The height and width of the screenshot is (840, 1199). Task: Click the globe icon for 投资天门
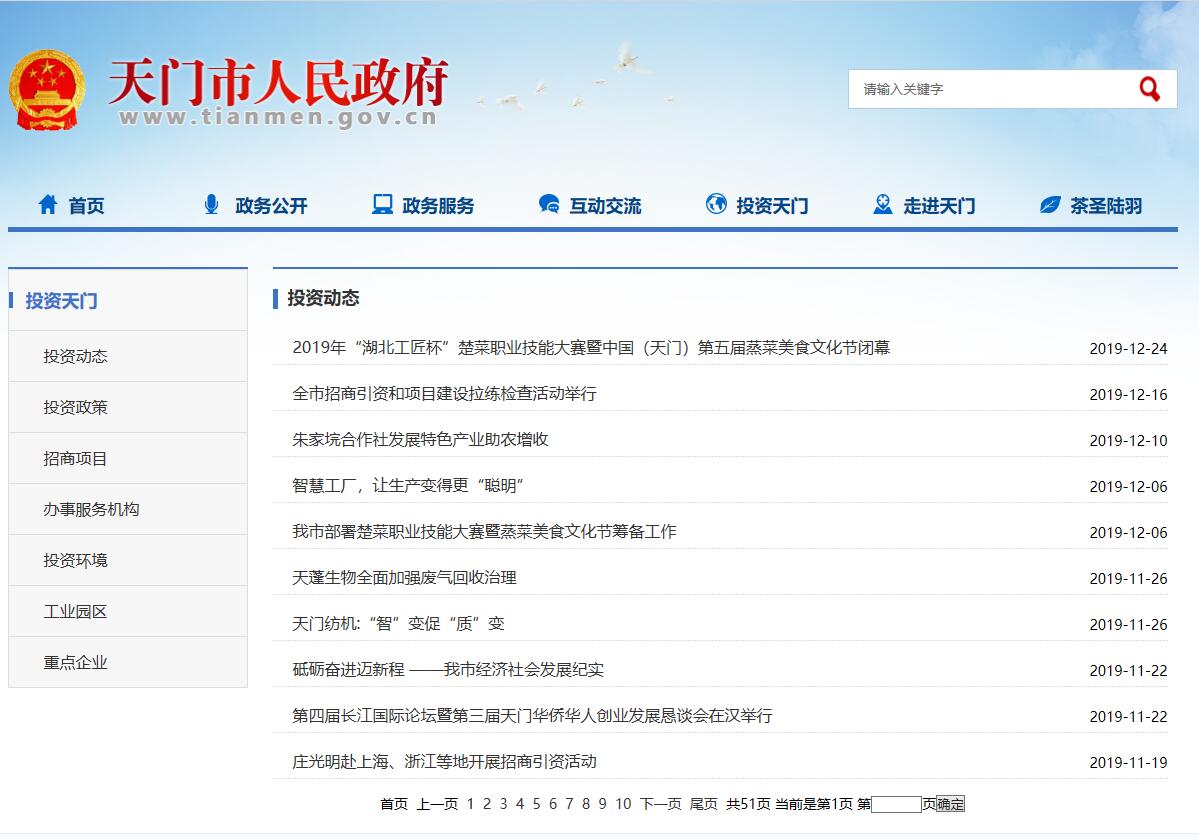(716, 205)
